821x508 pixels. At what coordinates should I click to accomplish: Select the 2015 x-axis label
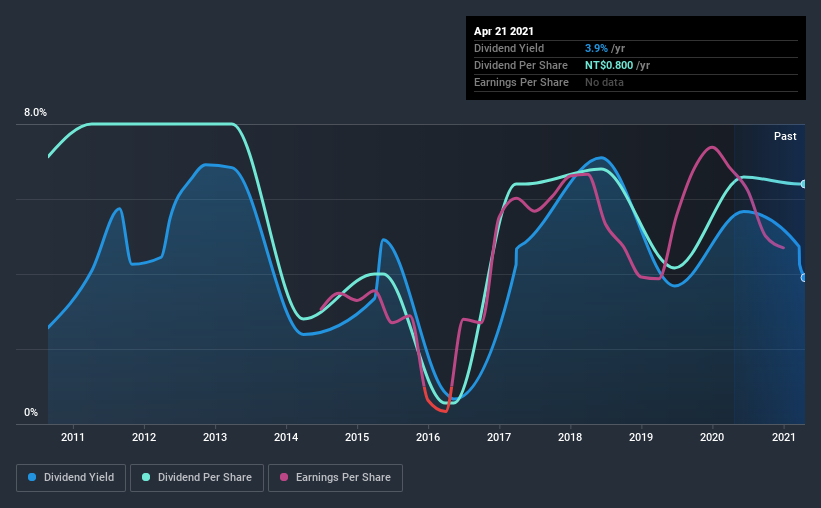click(x=357, y=437)
